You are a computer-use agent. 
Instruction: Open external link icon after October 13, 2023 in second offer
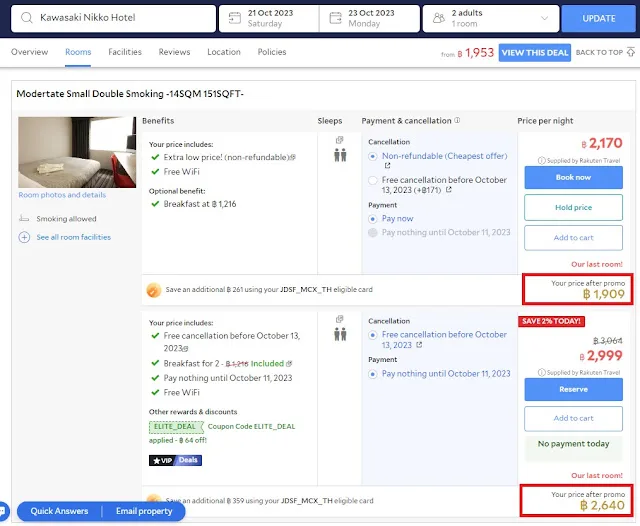pyautogui.click(x=419, y=345)
